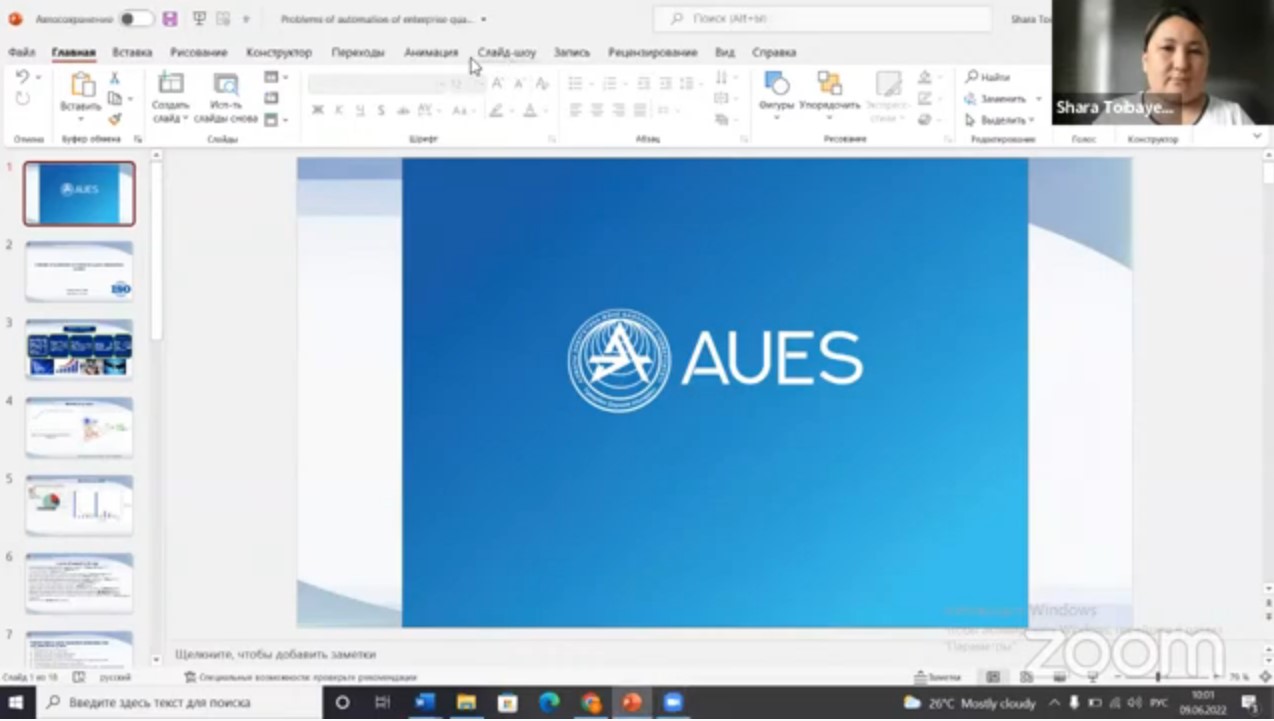
Task: Toggle the AutoSave switch (Автосохранение)
Action: point(136,19)
